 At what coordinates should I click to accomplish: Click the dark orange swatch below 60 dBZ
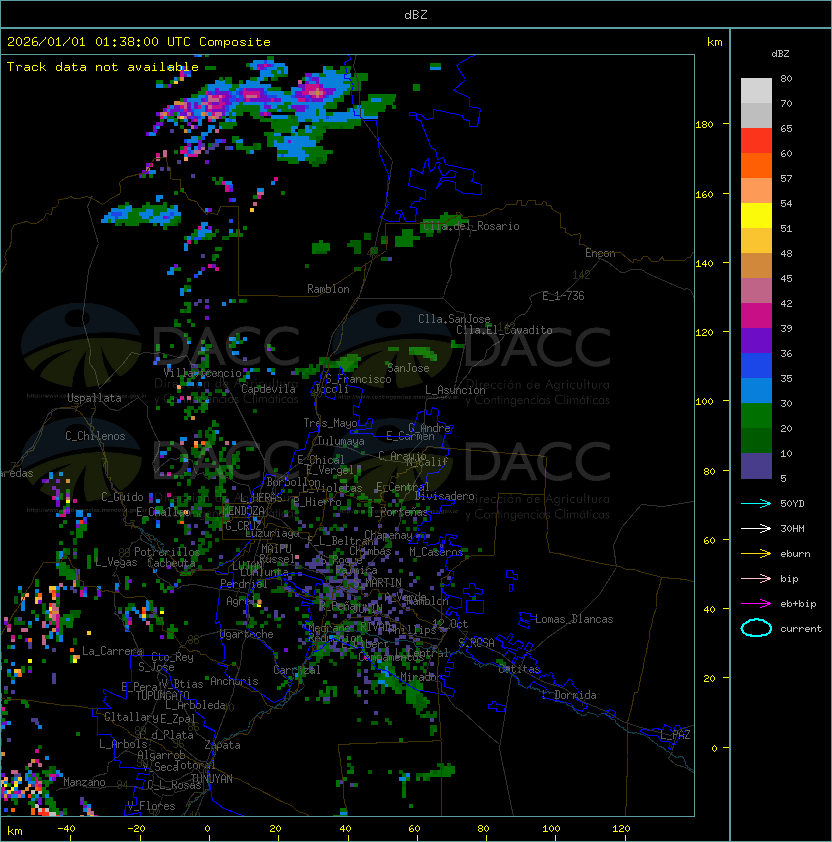click(x=756, y=166)
